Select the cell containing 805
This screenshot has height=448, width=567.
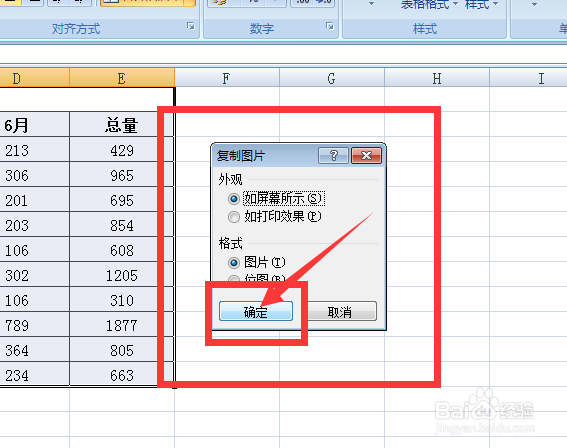pyautogui.click(x=122, y=349)
